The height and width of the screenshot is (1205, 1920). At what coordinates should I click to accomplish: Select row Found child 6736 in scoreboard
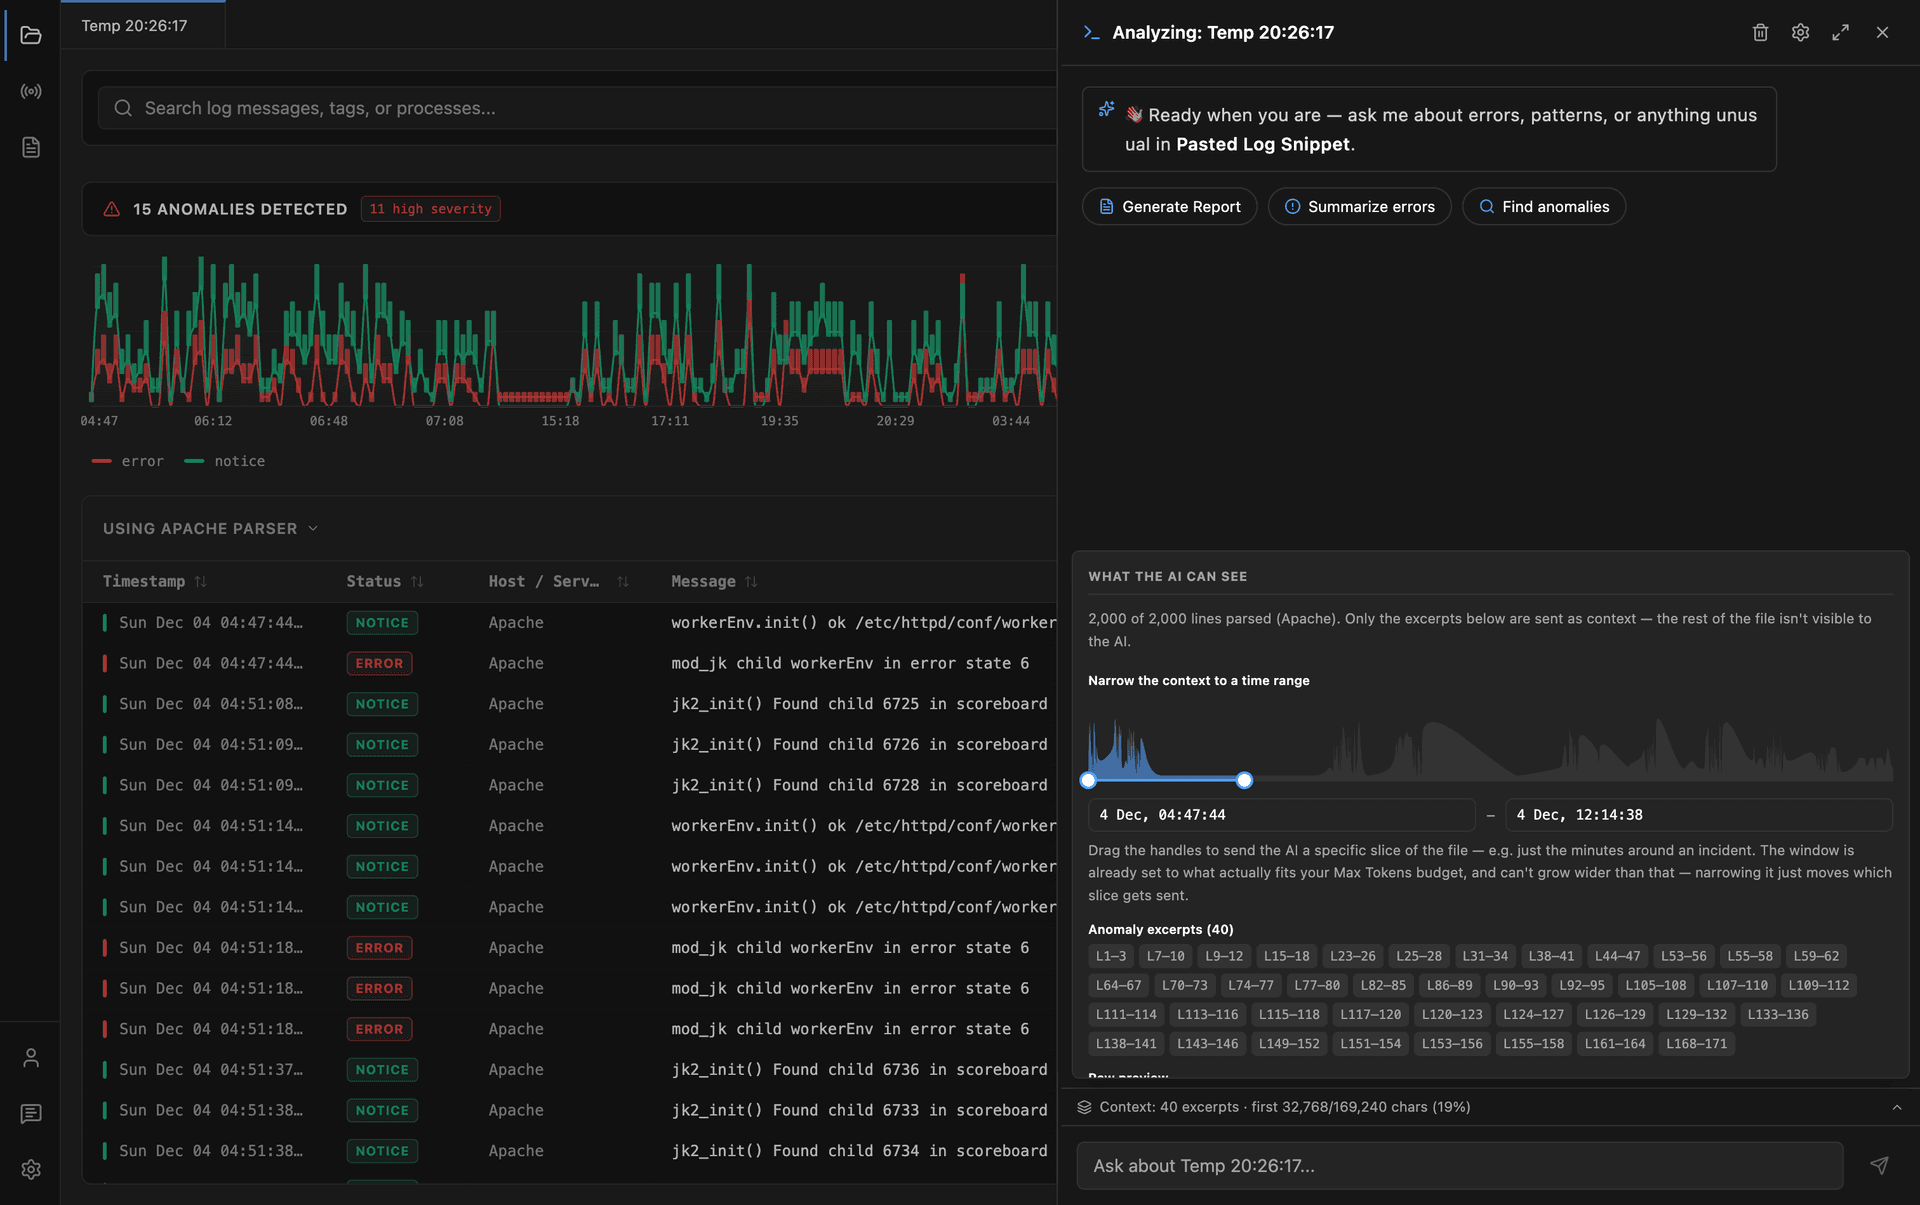[570, 1070]
